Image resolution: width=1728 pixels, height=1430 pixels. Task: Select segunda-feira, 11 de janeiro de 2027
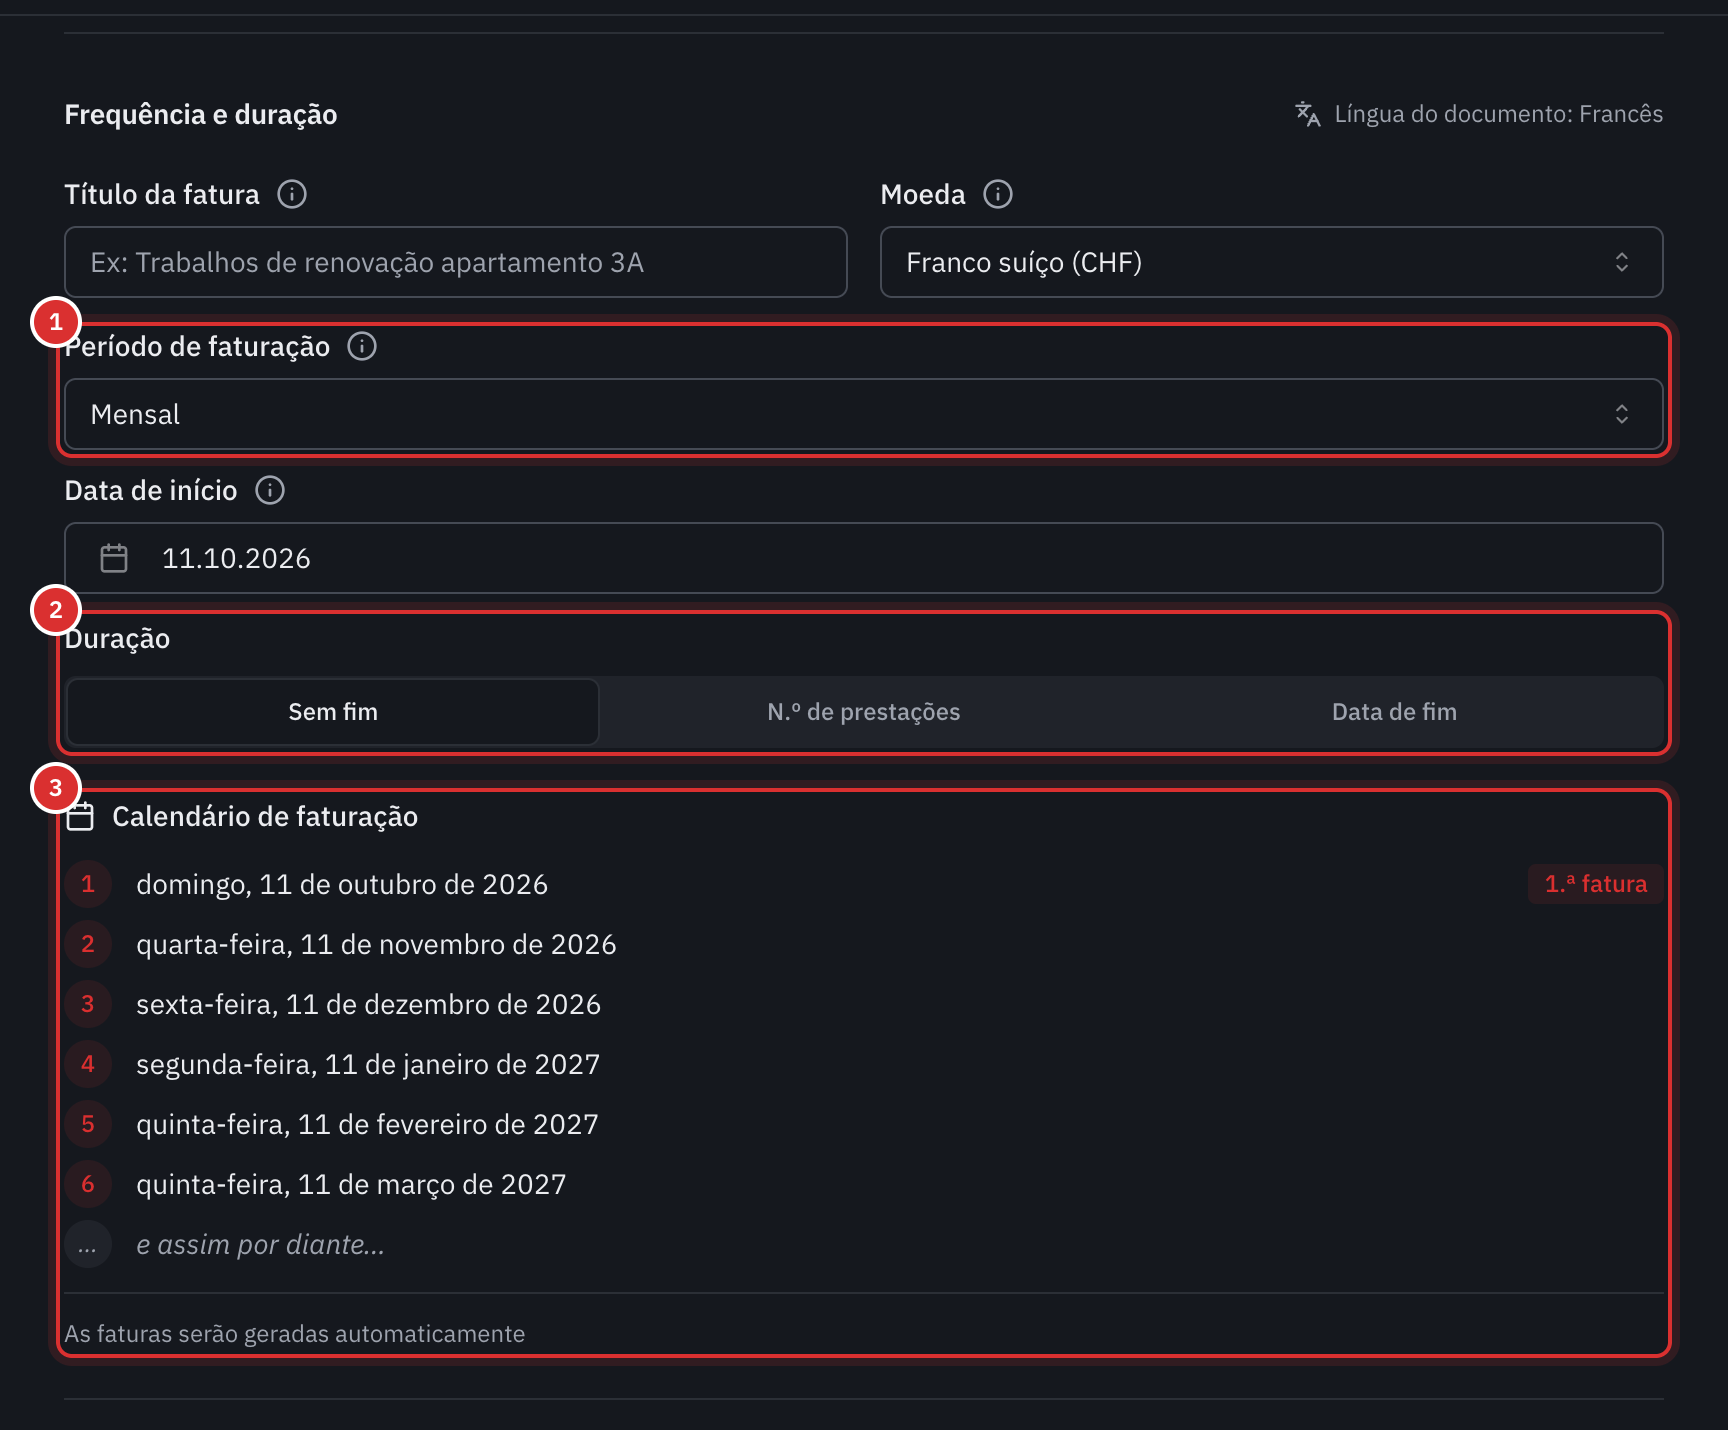point(864,1064)
